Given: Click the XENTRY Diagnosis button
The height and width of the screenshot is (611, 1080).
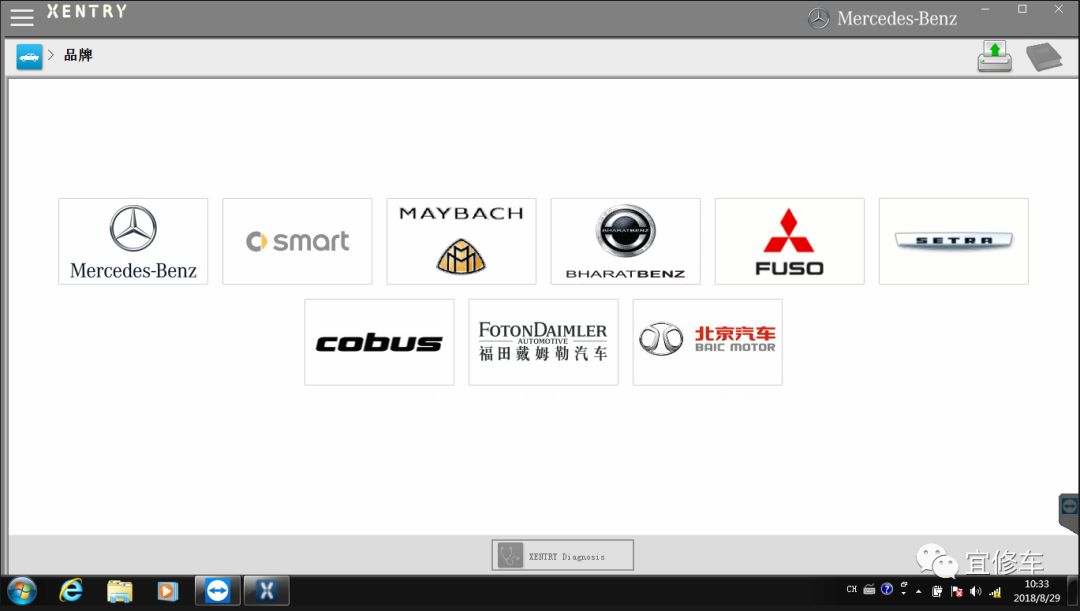Looking at the screenshot, I should click(x=563, y=555).
